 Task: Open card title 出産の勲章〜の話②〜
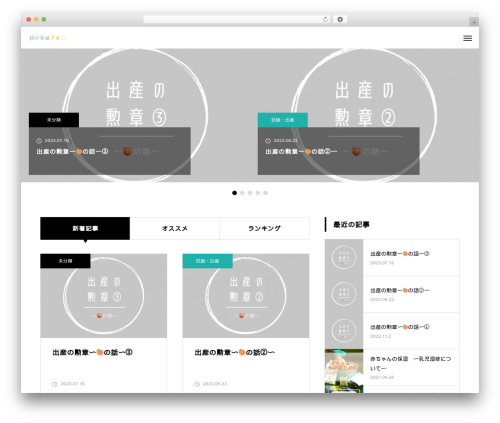coord(235,352)
